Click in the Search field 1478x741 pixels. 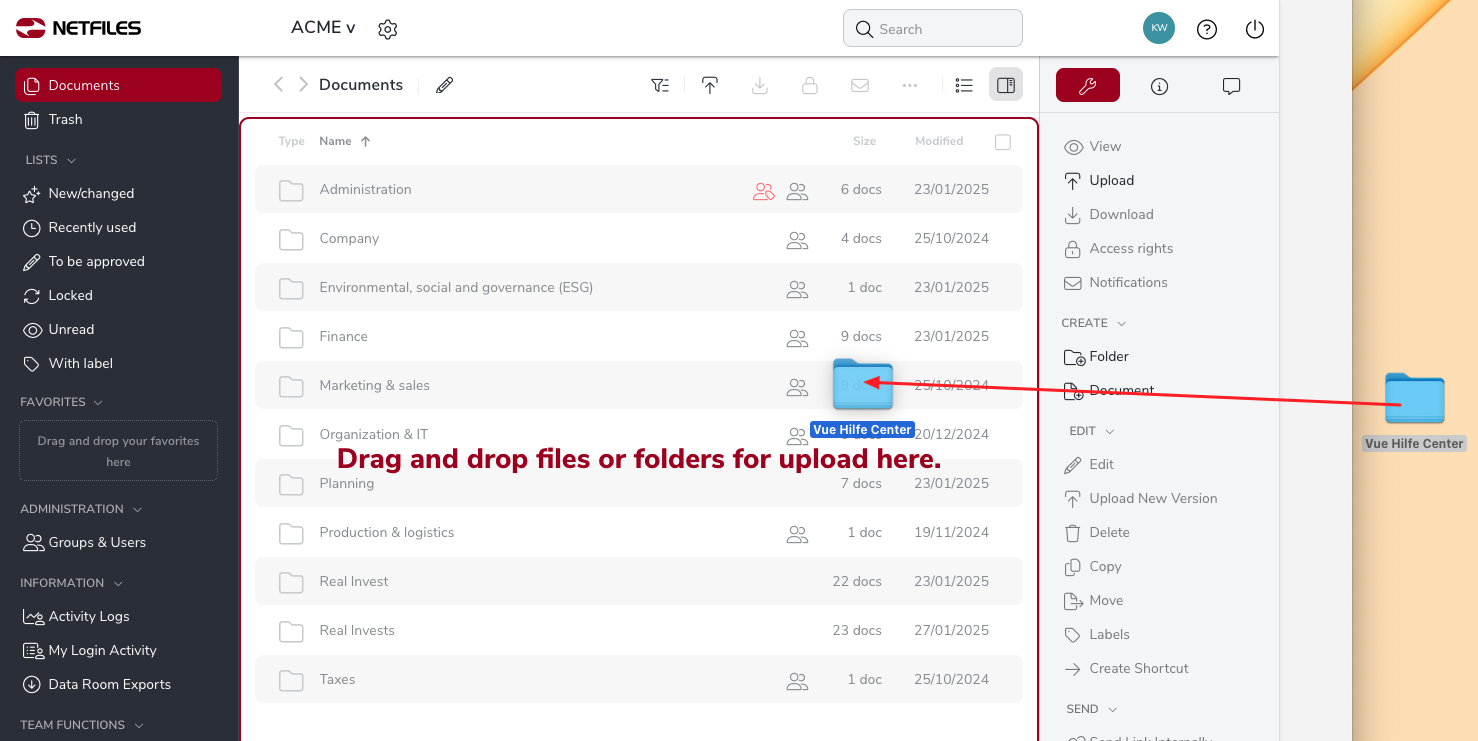[933, 29]
